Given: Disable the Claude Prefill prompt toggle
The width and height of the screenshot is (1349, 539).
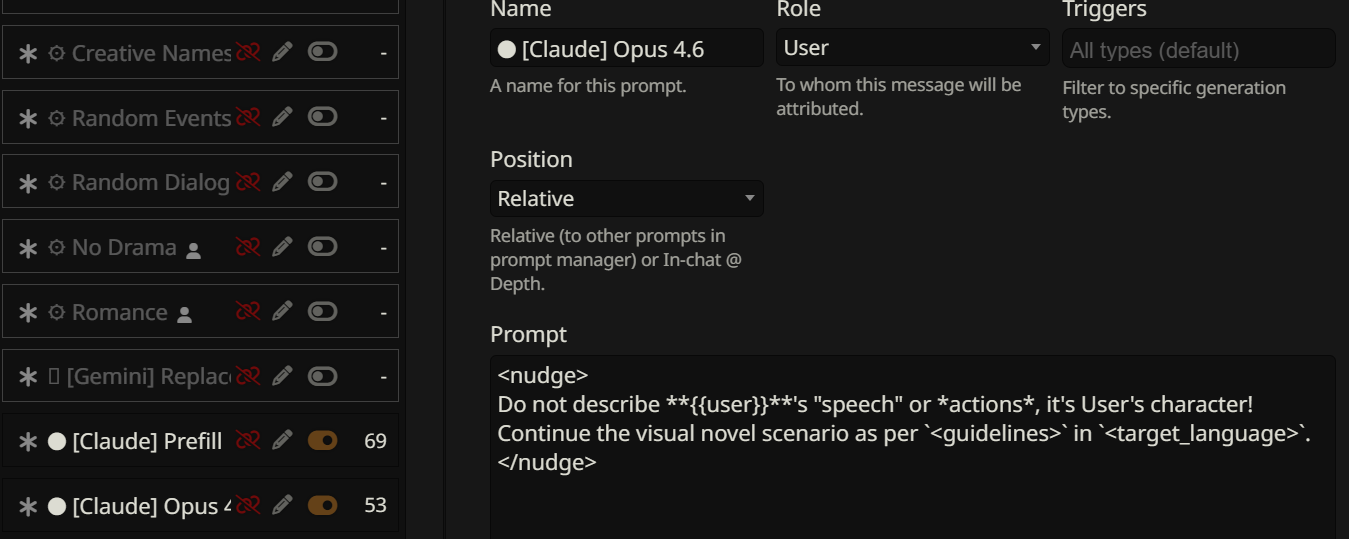Looking at the screenshot, I should (x=322, y=441).
